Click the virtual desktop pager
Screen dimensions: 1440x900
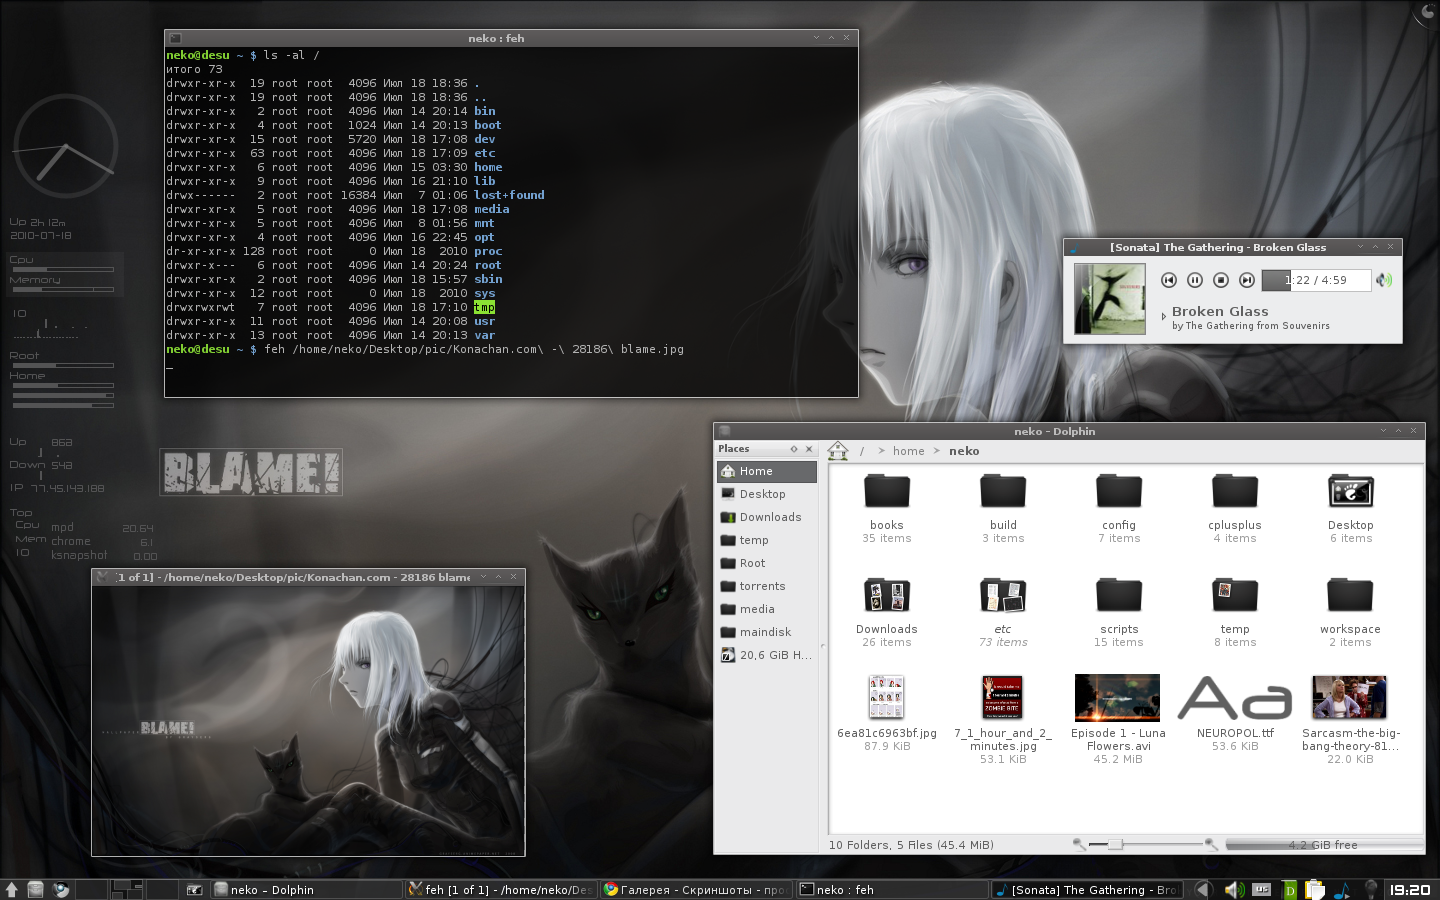click(126, 889)
